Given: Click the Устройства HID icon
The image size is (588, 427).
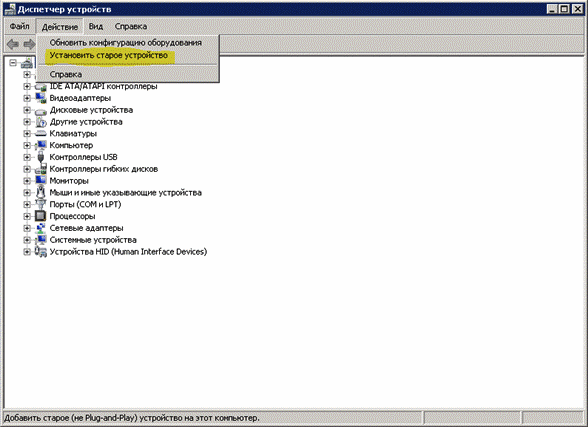Looking at the screenshot, I should [40, 252].
